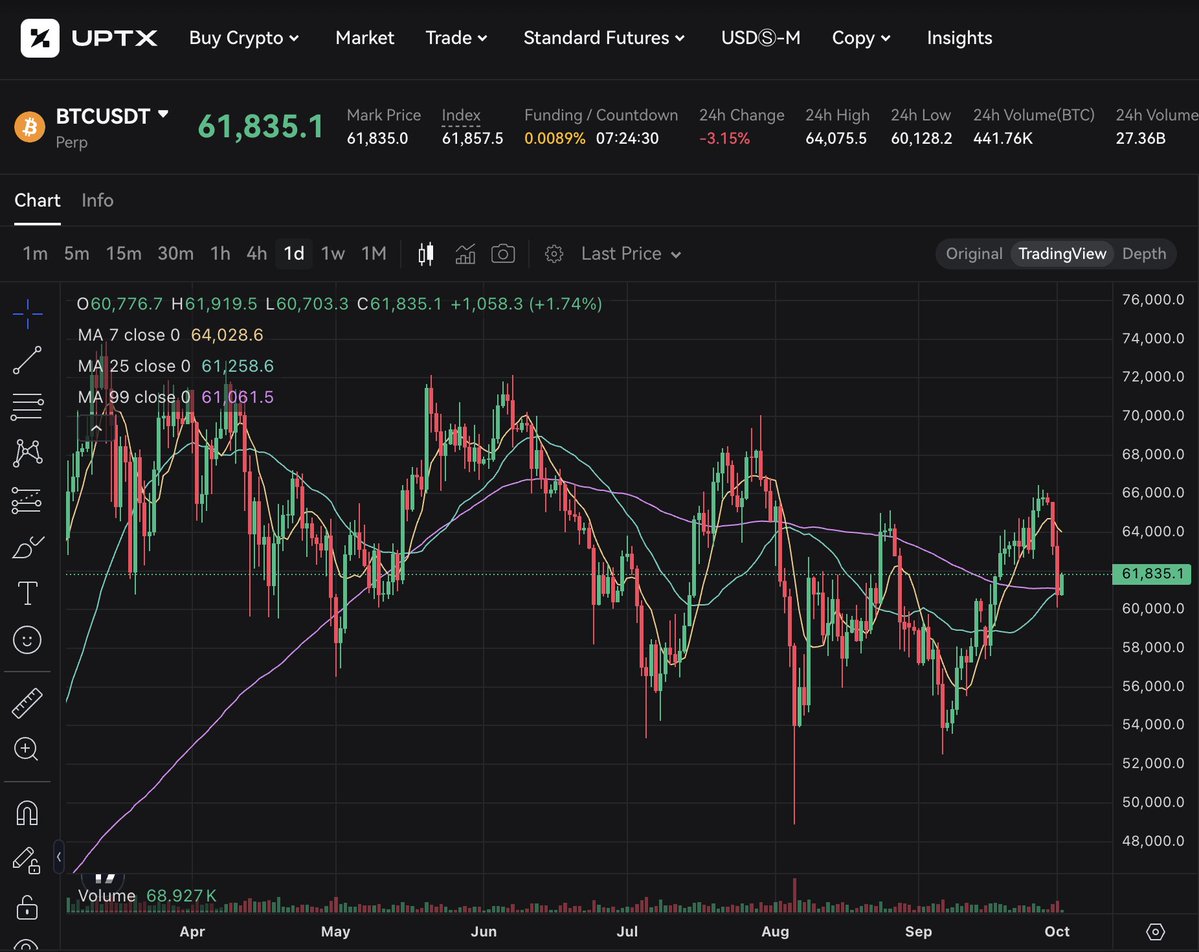Enable the magnet snapping tool
The width and height of the screenshot is (1199, 952).
pyautogui.click(x=27, y=812)
